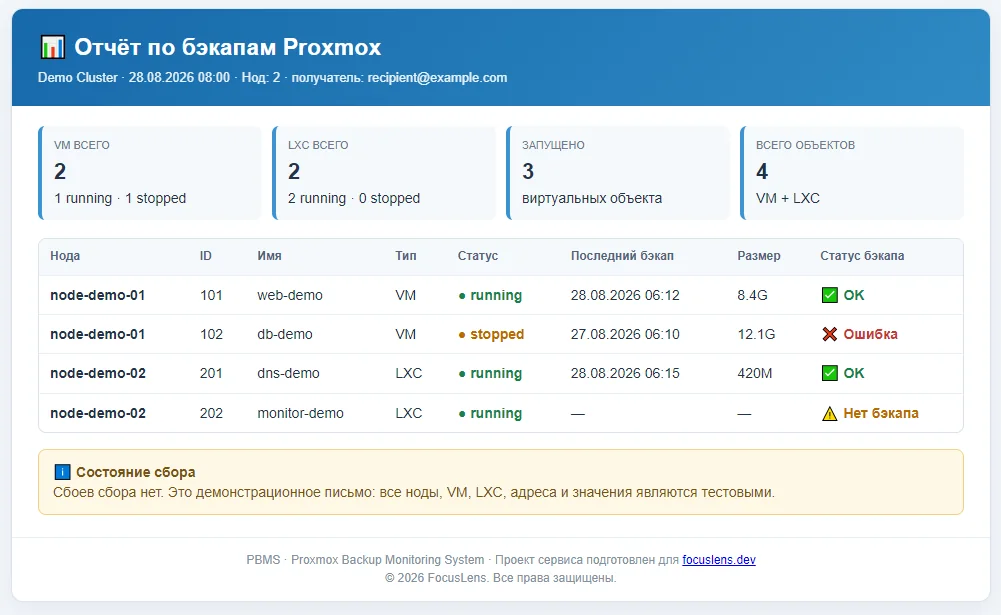1001x615 pixels.
Task: Click the '1 running · 1 stopped' text
Action: [x=120, y=198]
